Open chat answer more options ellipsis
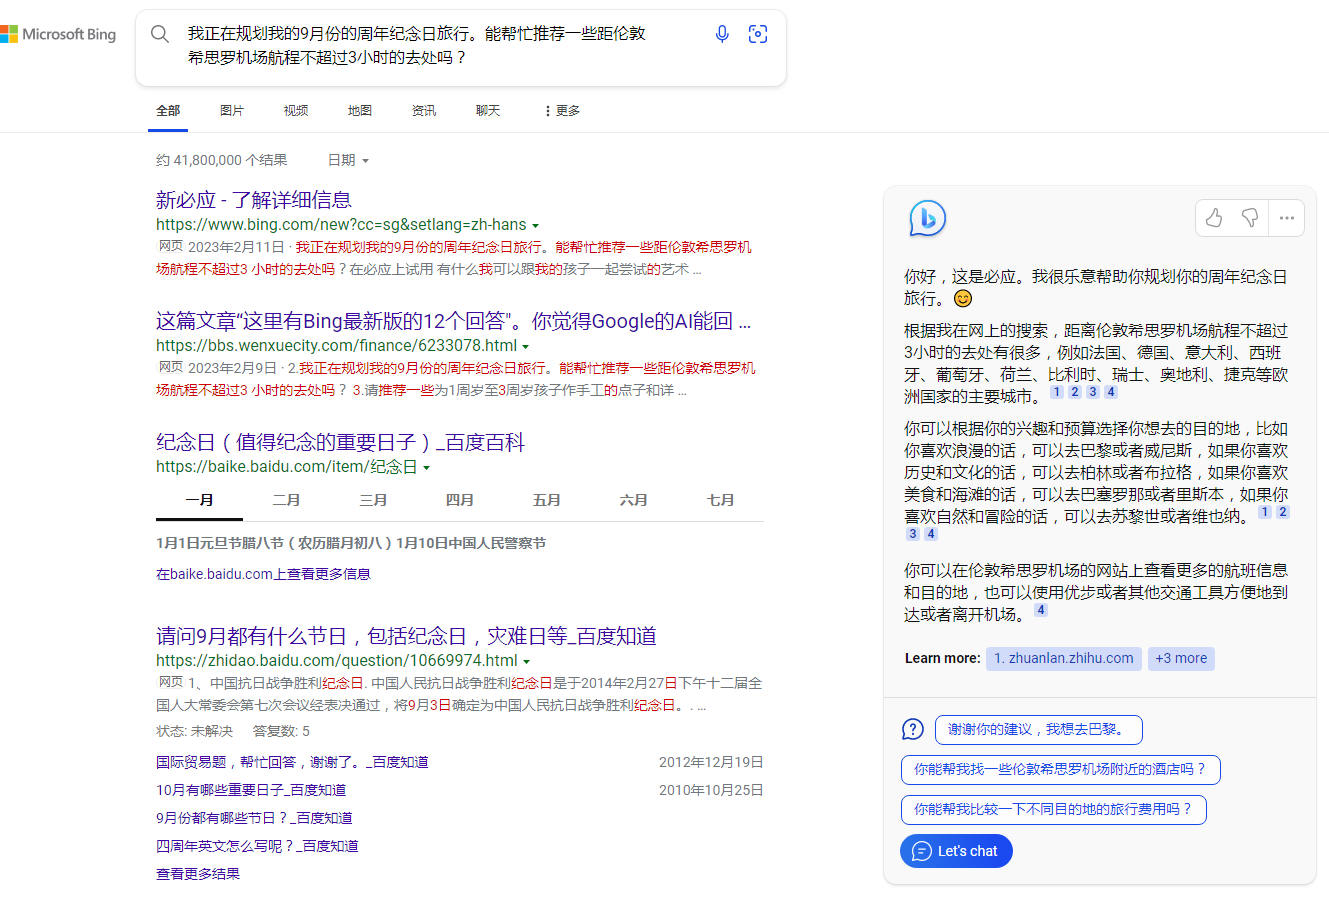The height and width of the screenshot is (911, 1329). pos(1287,217)
